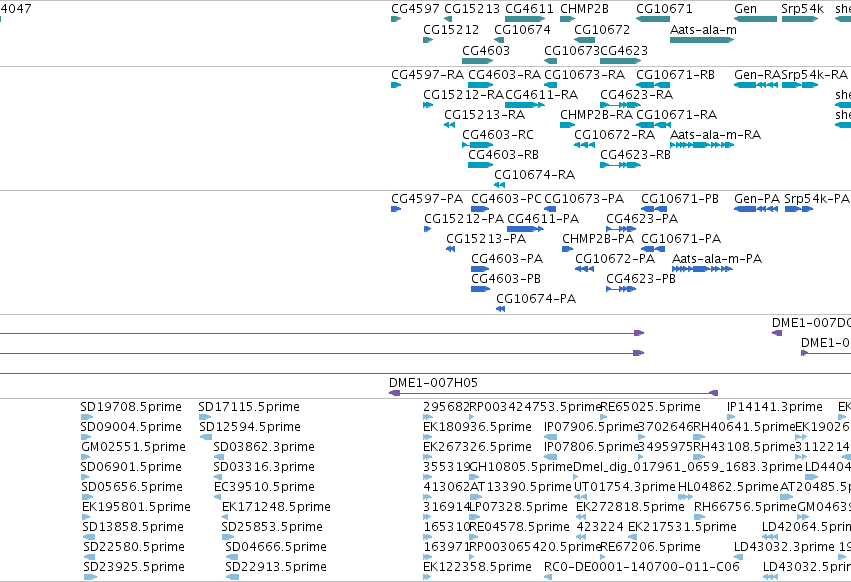Click the CG10673-RA transcript label
The height and width of the screenshot is (582, 851).
(585, 74)
